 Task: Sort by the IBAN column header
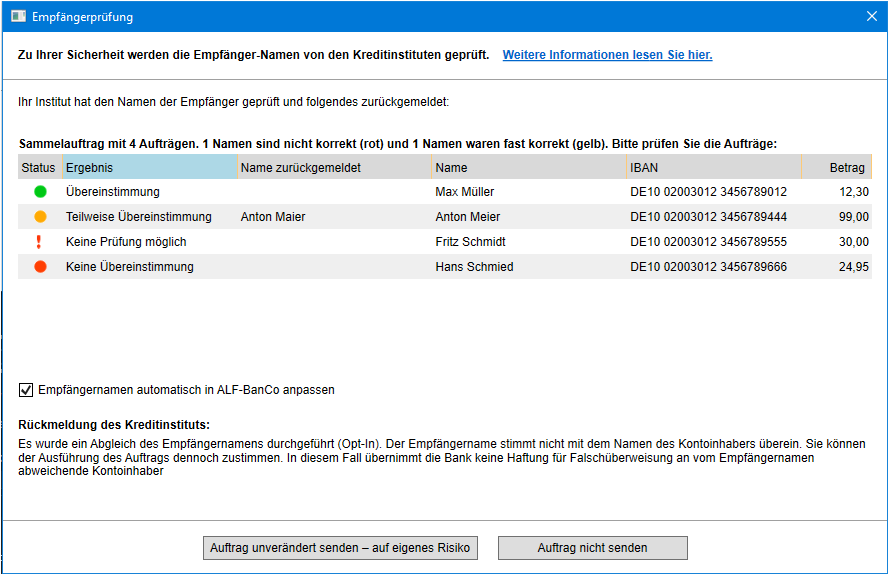(x=714, y=167)
